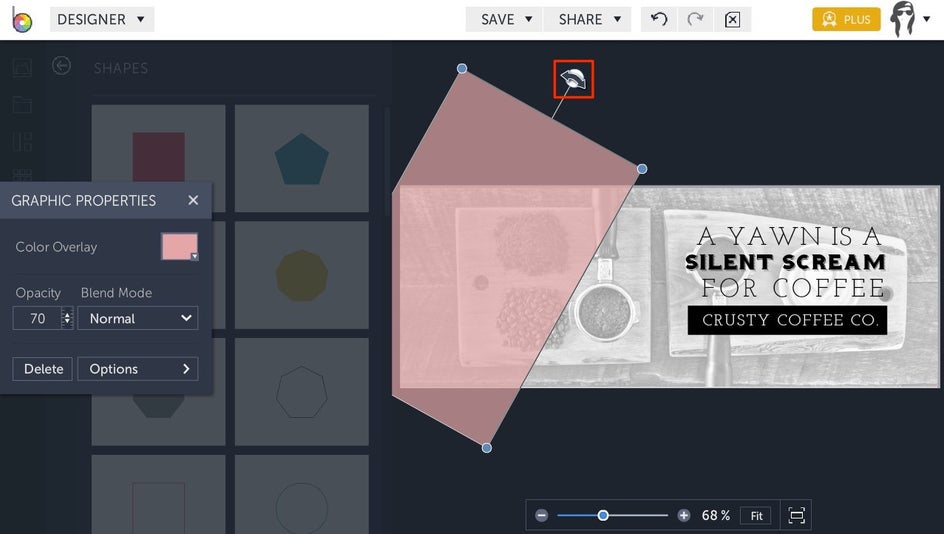Click the Opacity stepper arrows
This screenshot has width=944, height=534.
67,318
